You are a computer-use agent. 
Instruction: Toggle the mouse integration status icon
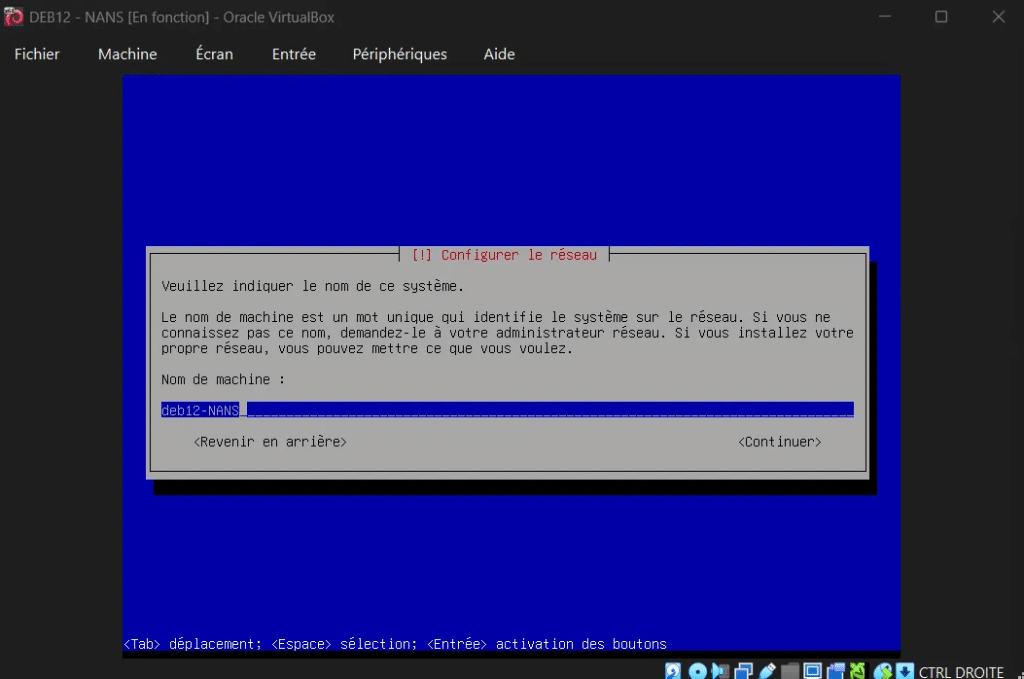coord(882,671)
